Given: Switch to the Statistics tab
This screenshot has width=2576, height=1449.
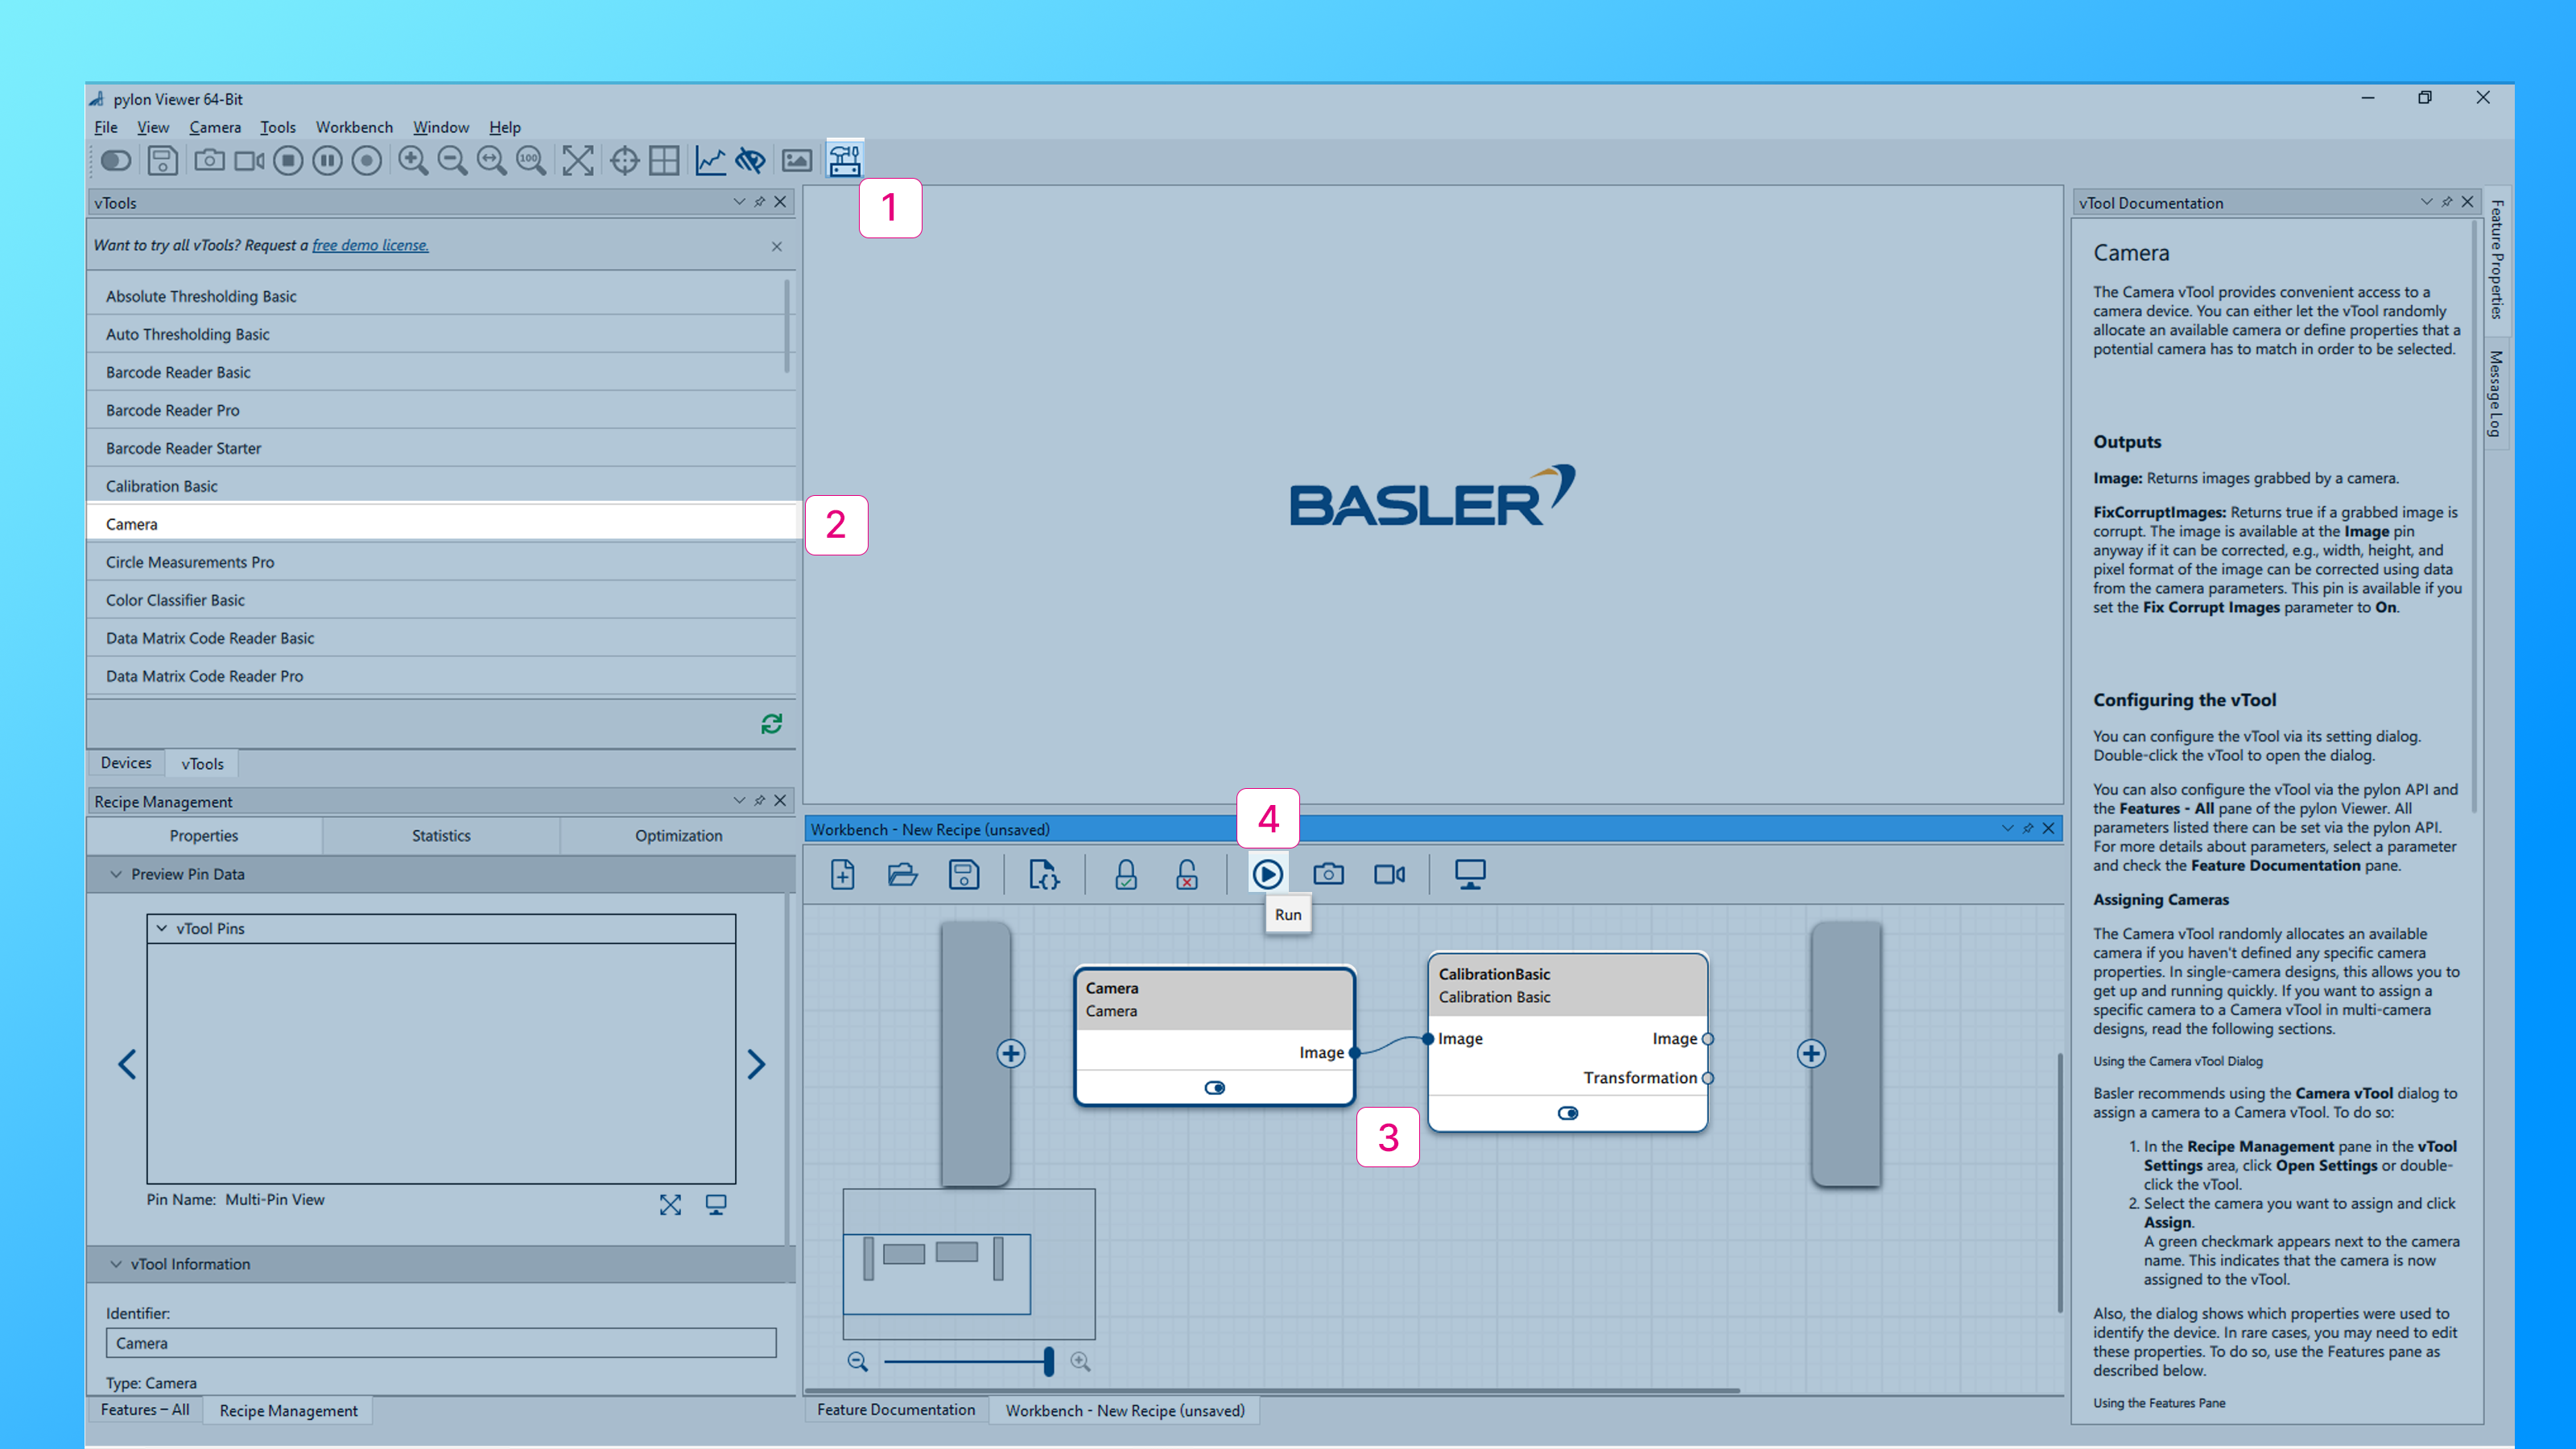Looking at the screenshot, I should tap(441, 835).
